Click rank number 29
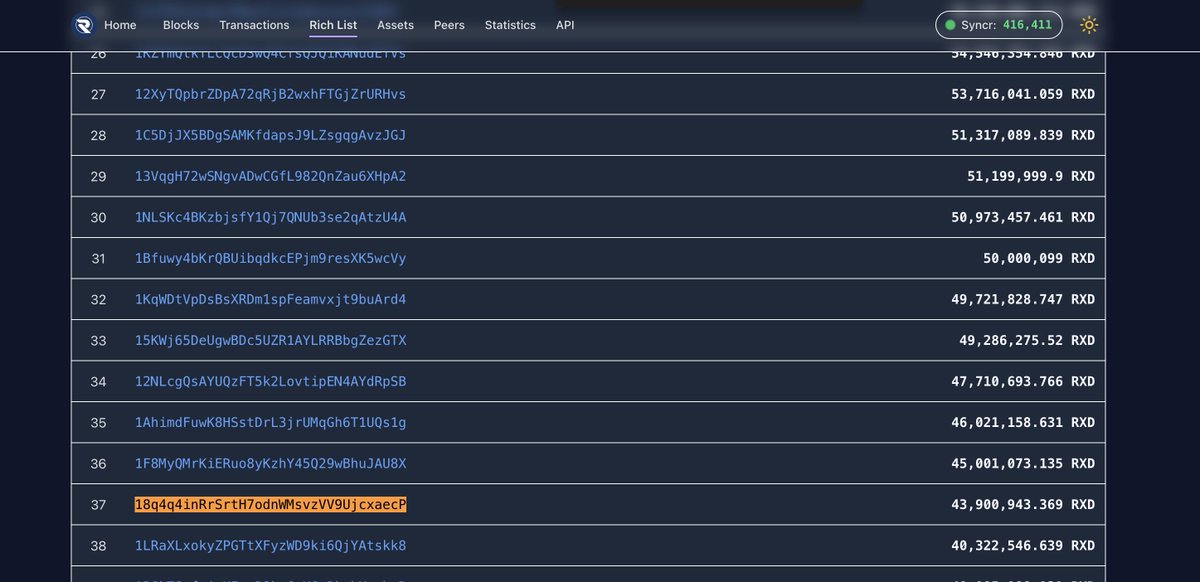This screenshot has width=1200, height=582. (98, 176)
